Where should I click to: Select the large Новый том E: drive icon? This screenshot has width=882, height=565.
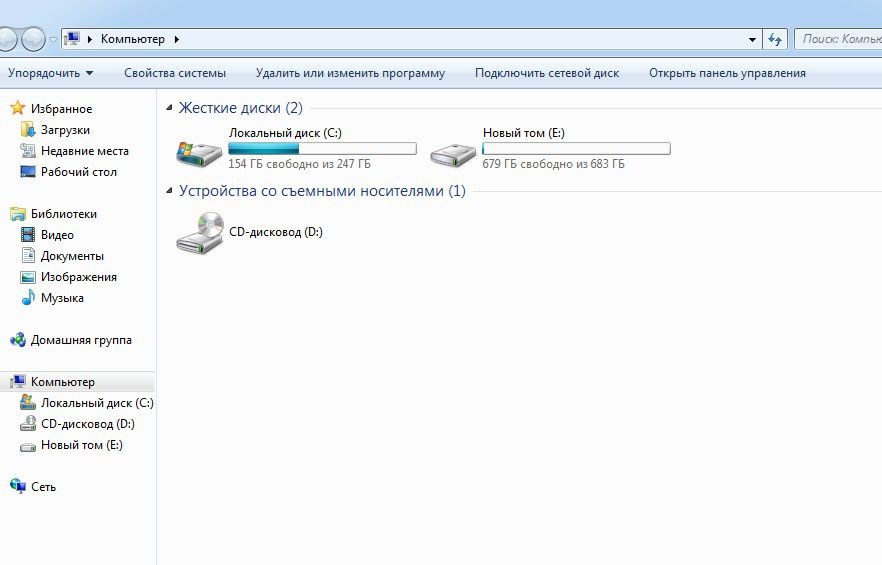coord(453,153)
